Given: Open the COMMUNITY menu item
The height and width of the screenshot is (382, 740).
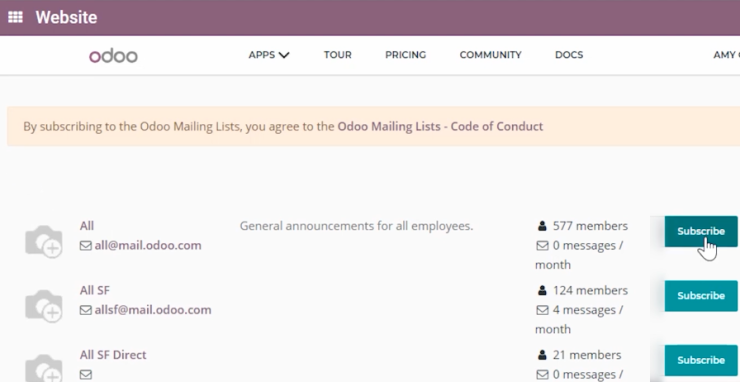Looking at the screenshot, I should 490,55.
